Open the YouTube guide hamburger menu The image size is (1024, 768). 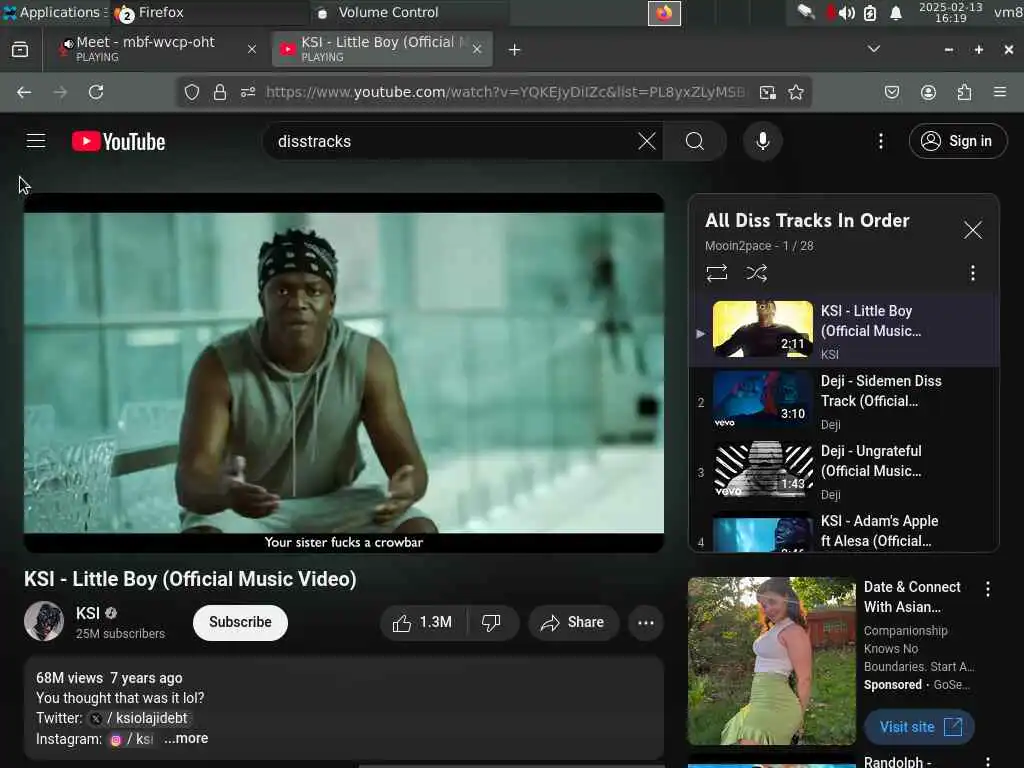point(36,141)
